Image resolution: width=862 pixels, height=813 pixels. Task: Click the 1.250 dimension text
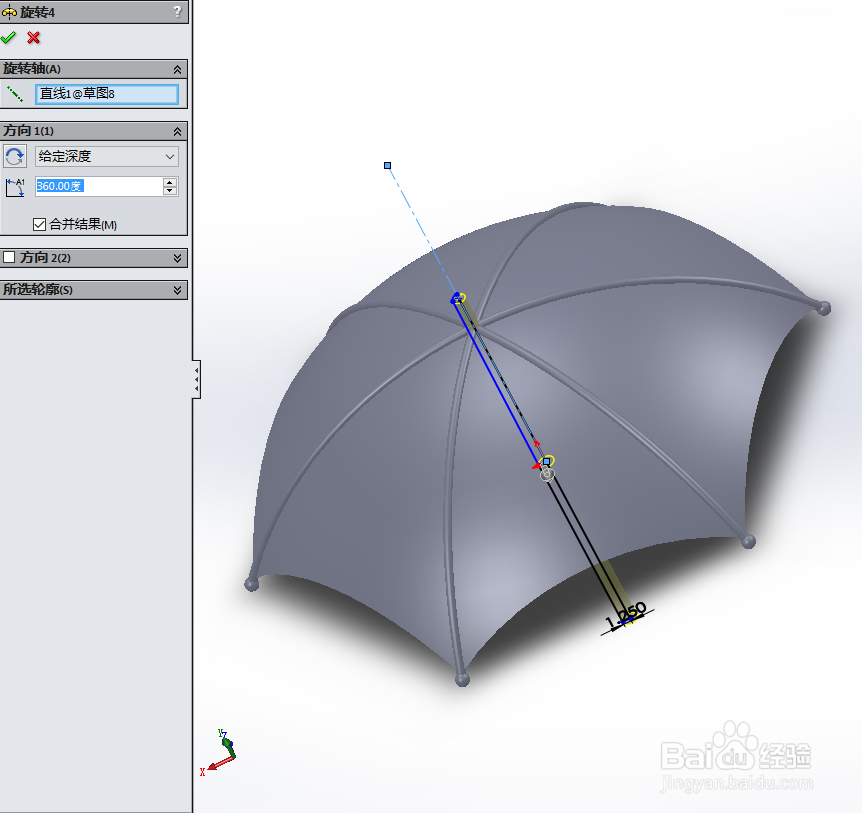626,615
